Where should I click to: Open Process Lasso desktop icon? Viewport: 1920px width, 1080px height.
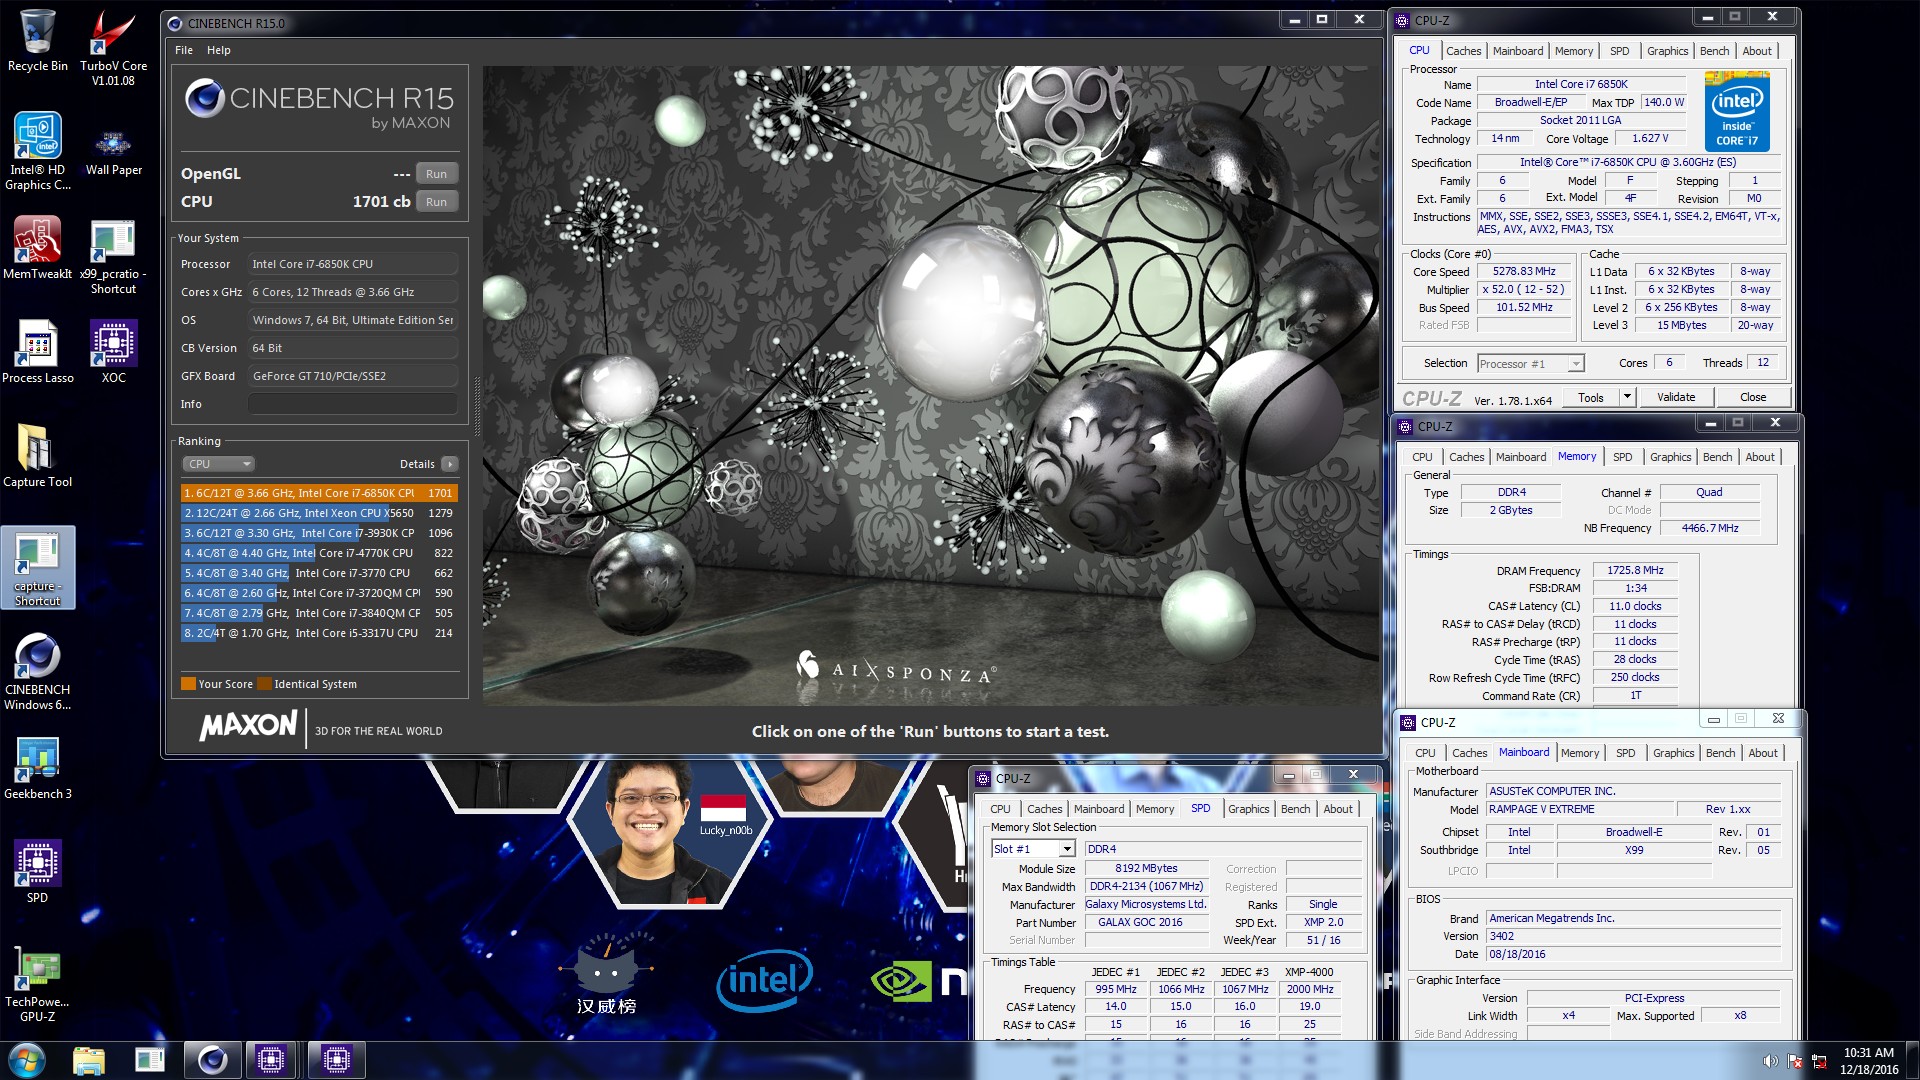point(37,352)
